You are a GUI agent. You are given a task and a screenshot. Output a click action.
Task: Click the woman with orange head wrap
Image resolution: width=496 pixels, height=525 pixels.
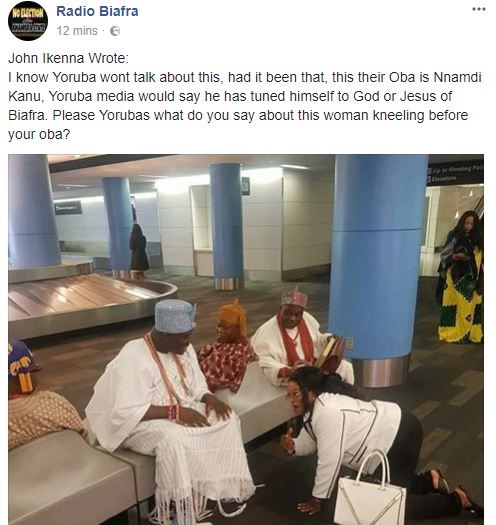coord(227,348)
